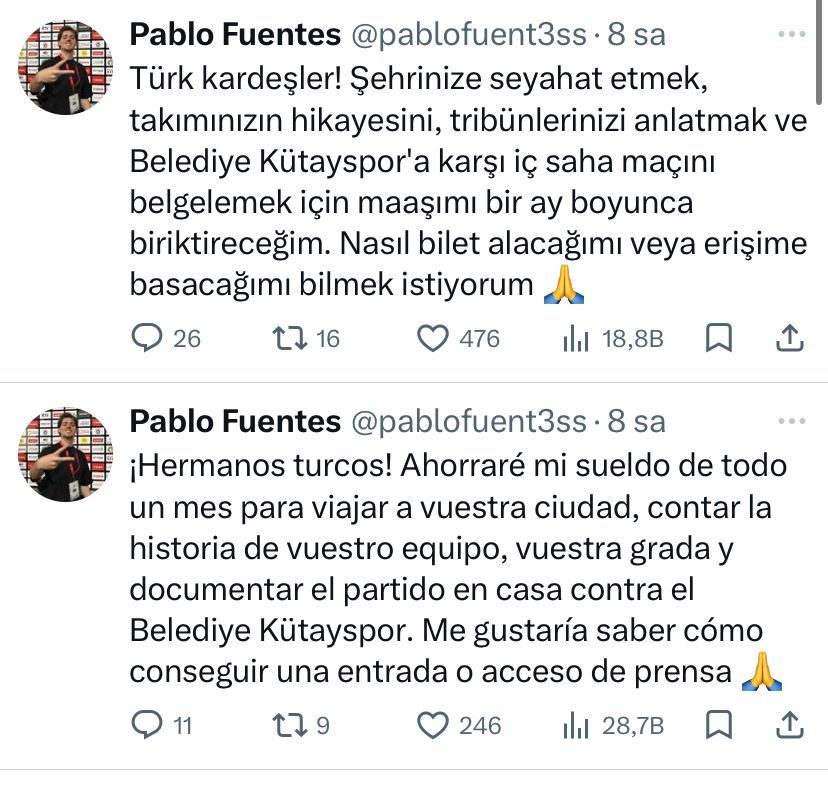
Task: Like the tweet with 476 likes
Action: 432,339
